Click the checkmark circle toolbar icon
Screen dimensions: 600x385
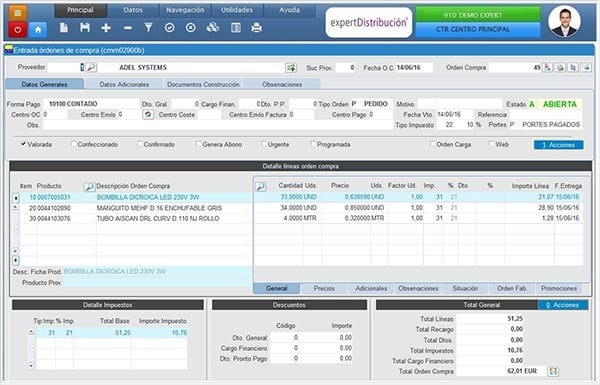tap(170, 28)
